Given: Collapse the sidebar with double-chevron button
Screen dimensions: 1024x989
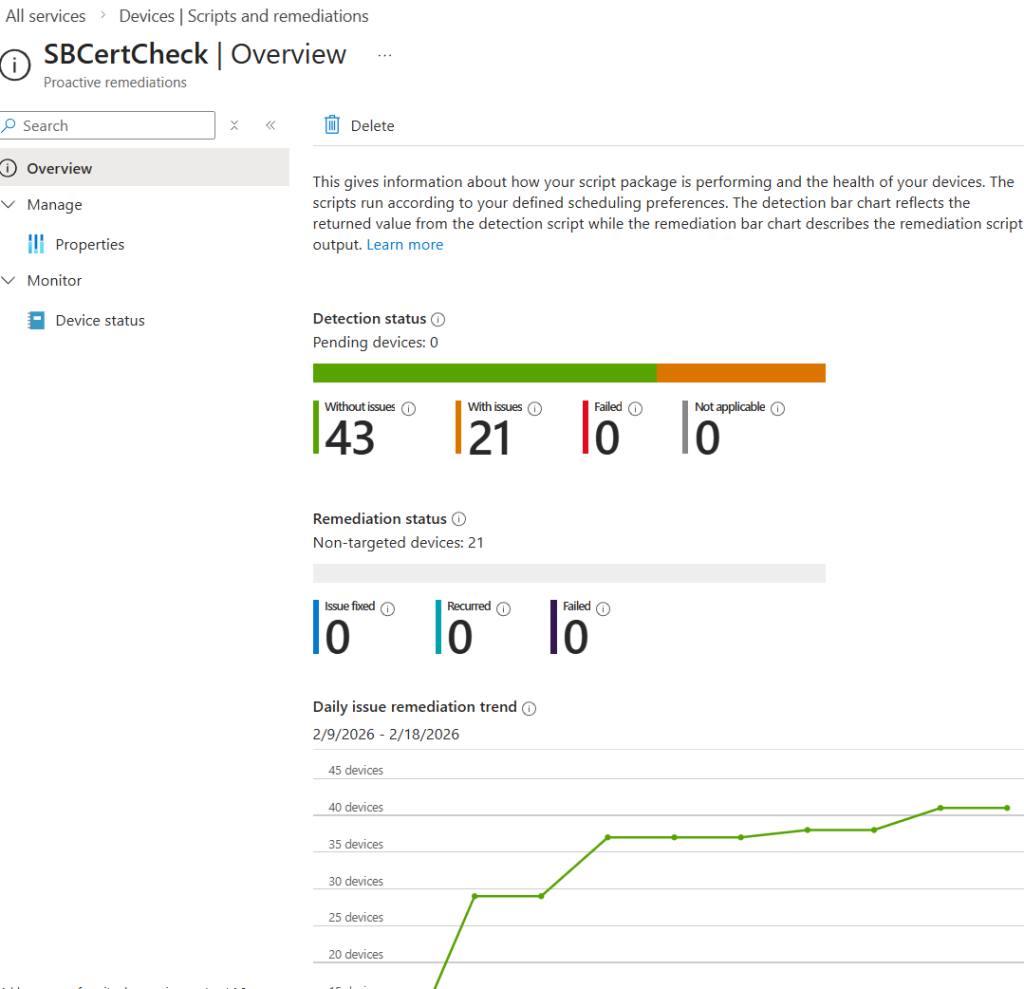Looking at the screenshot, I should point(270,126).
